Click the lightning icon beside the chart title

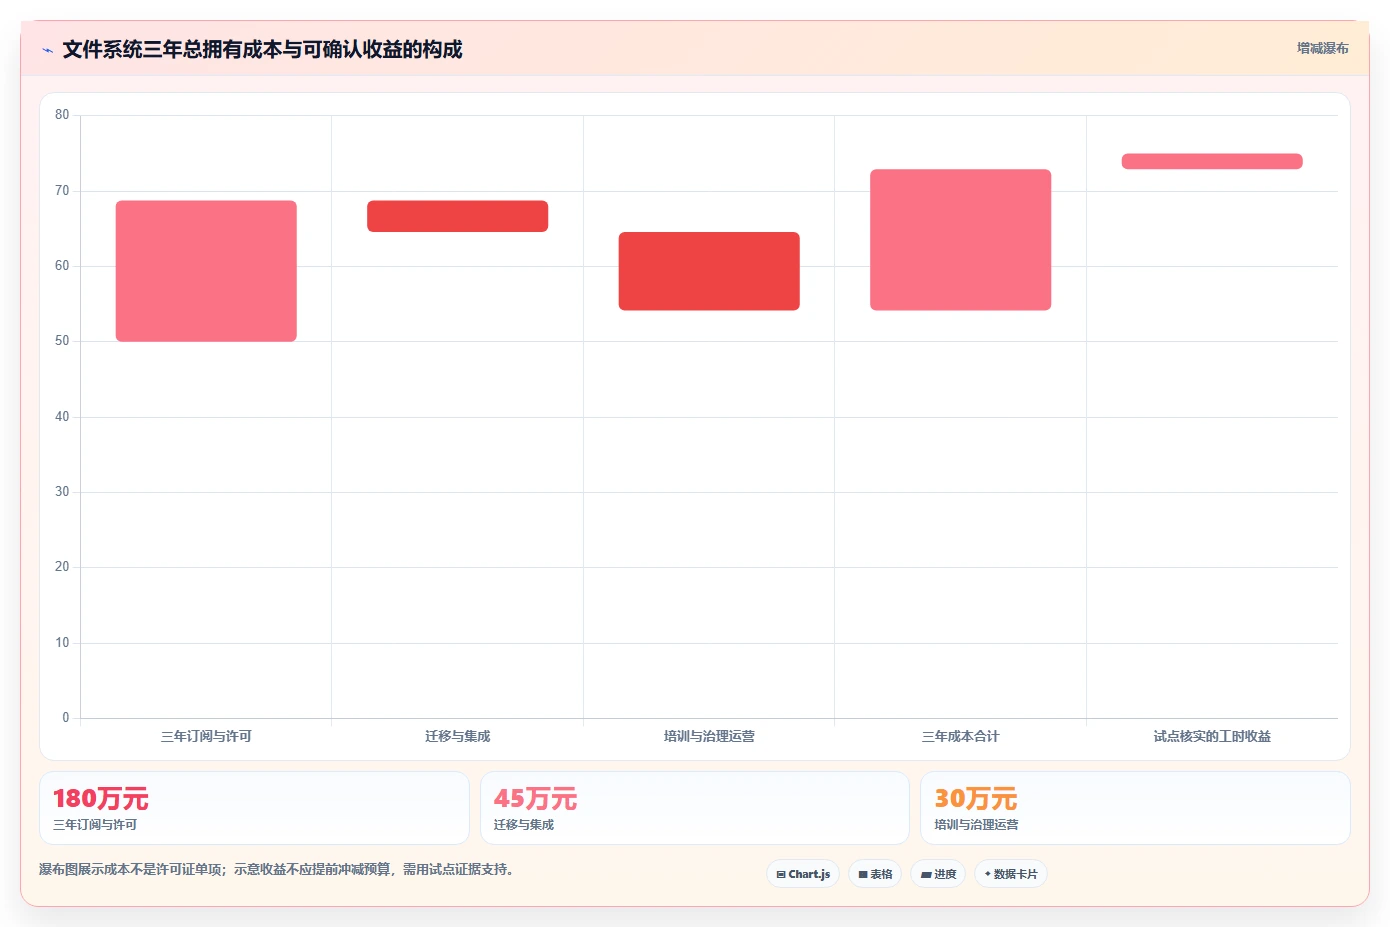[47, 50]
